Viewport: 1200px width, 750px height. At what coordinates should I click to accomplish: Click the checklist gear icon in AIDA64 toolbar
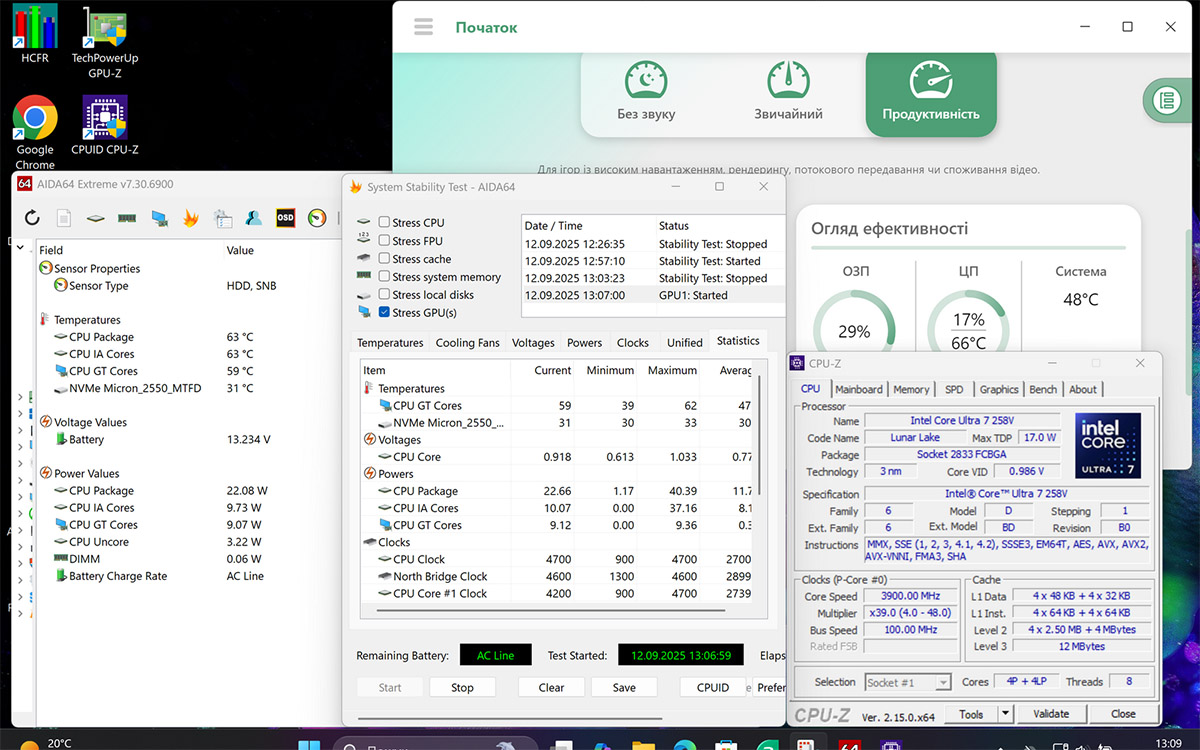pyautogui.click(x=222, y=217)
